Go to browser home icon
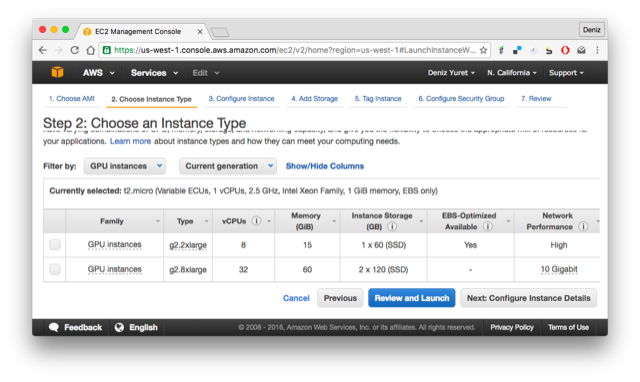This screenshot has height=382, width=640. 91,50
